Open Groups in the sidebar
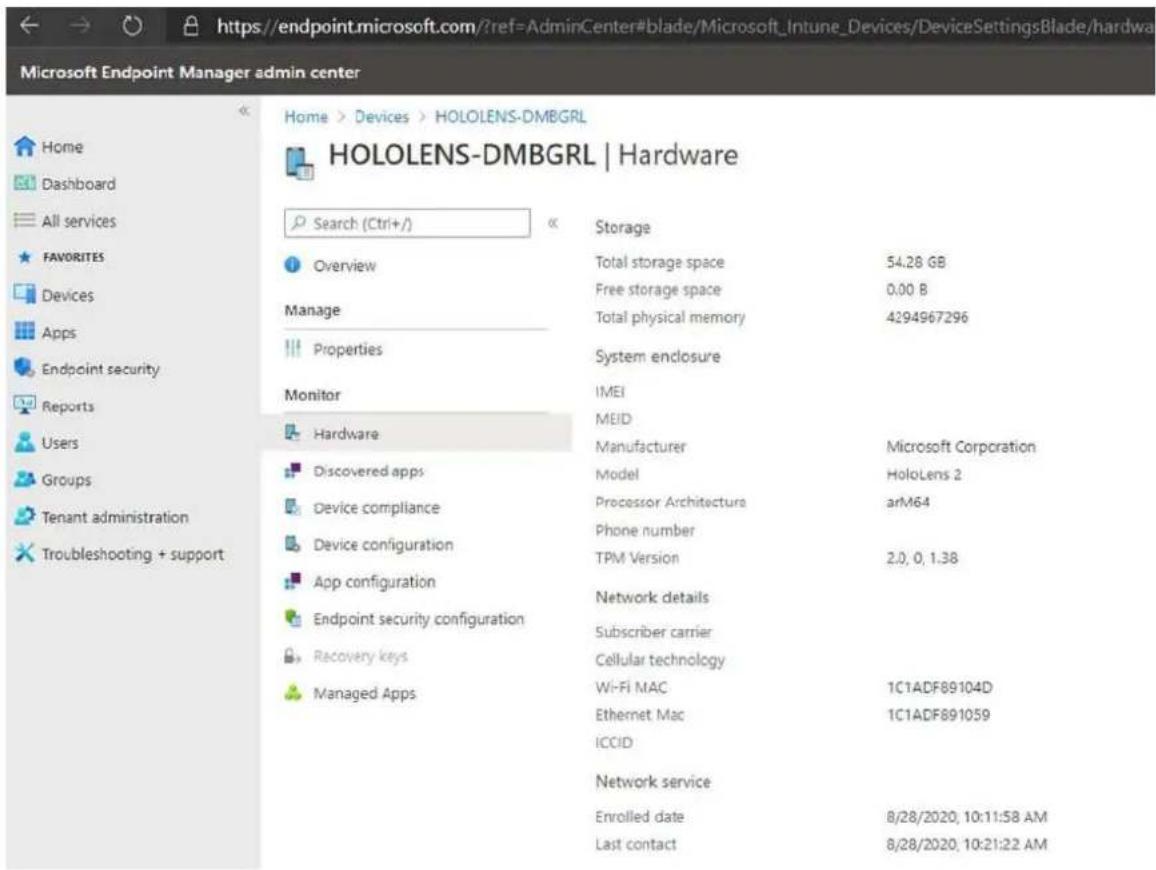Image resolution: width=1156 pixels, height=870 pixels. [x=66, y=480]
